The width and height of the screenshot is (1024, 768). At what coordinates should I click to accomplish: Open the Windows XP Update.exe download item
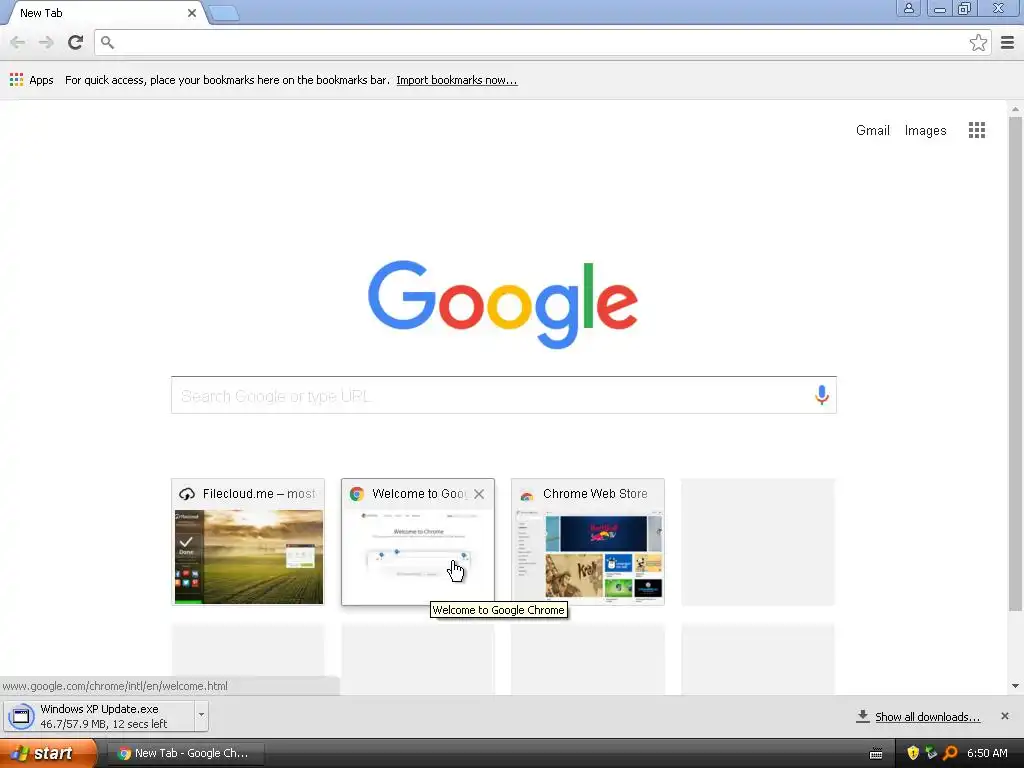pos(99,716)
